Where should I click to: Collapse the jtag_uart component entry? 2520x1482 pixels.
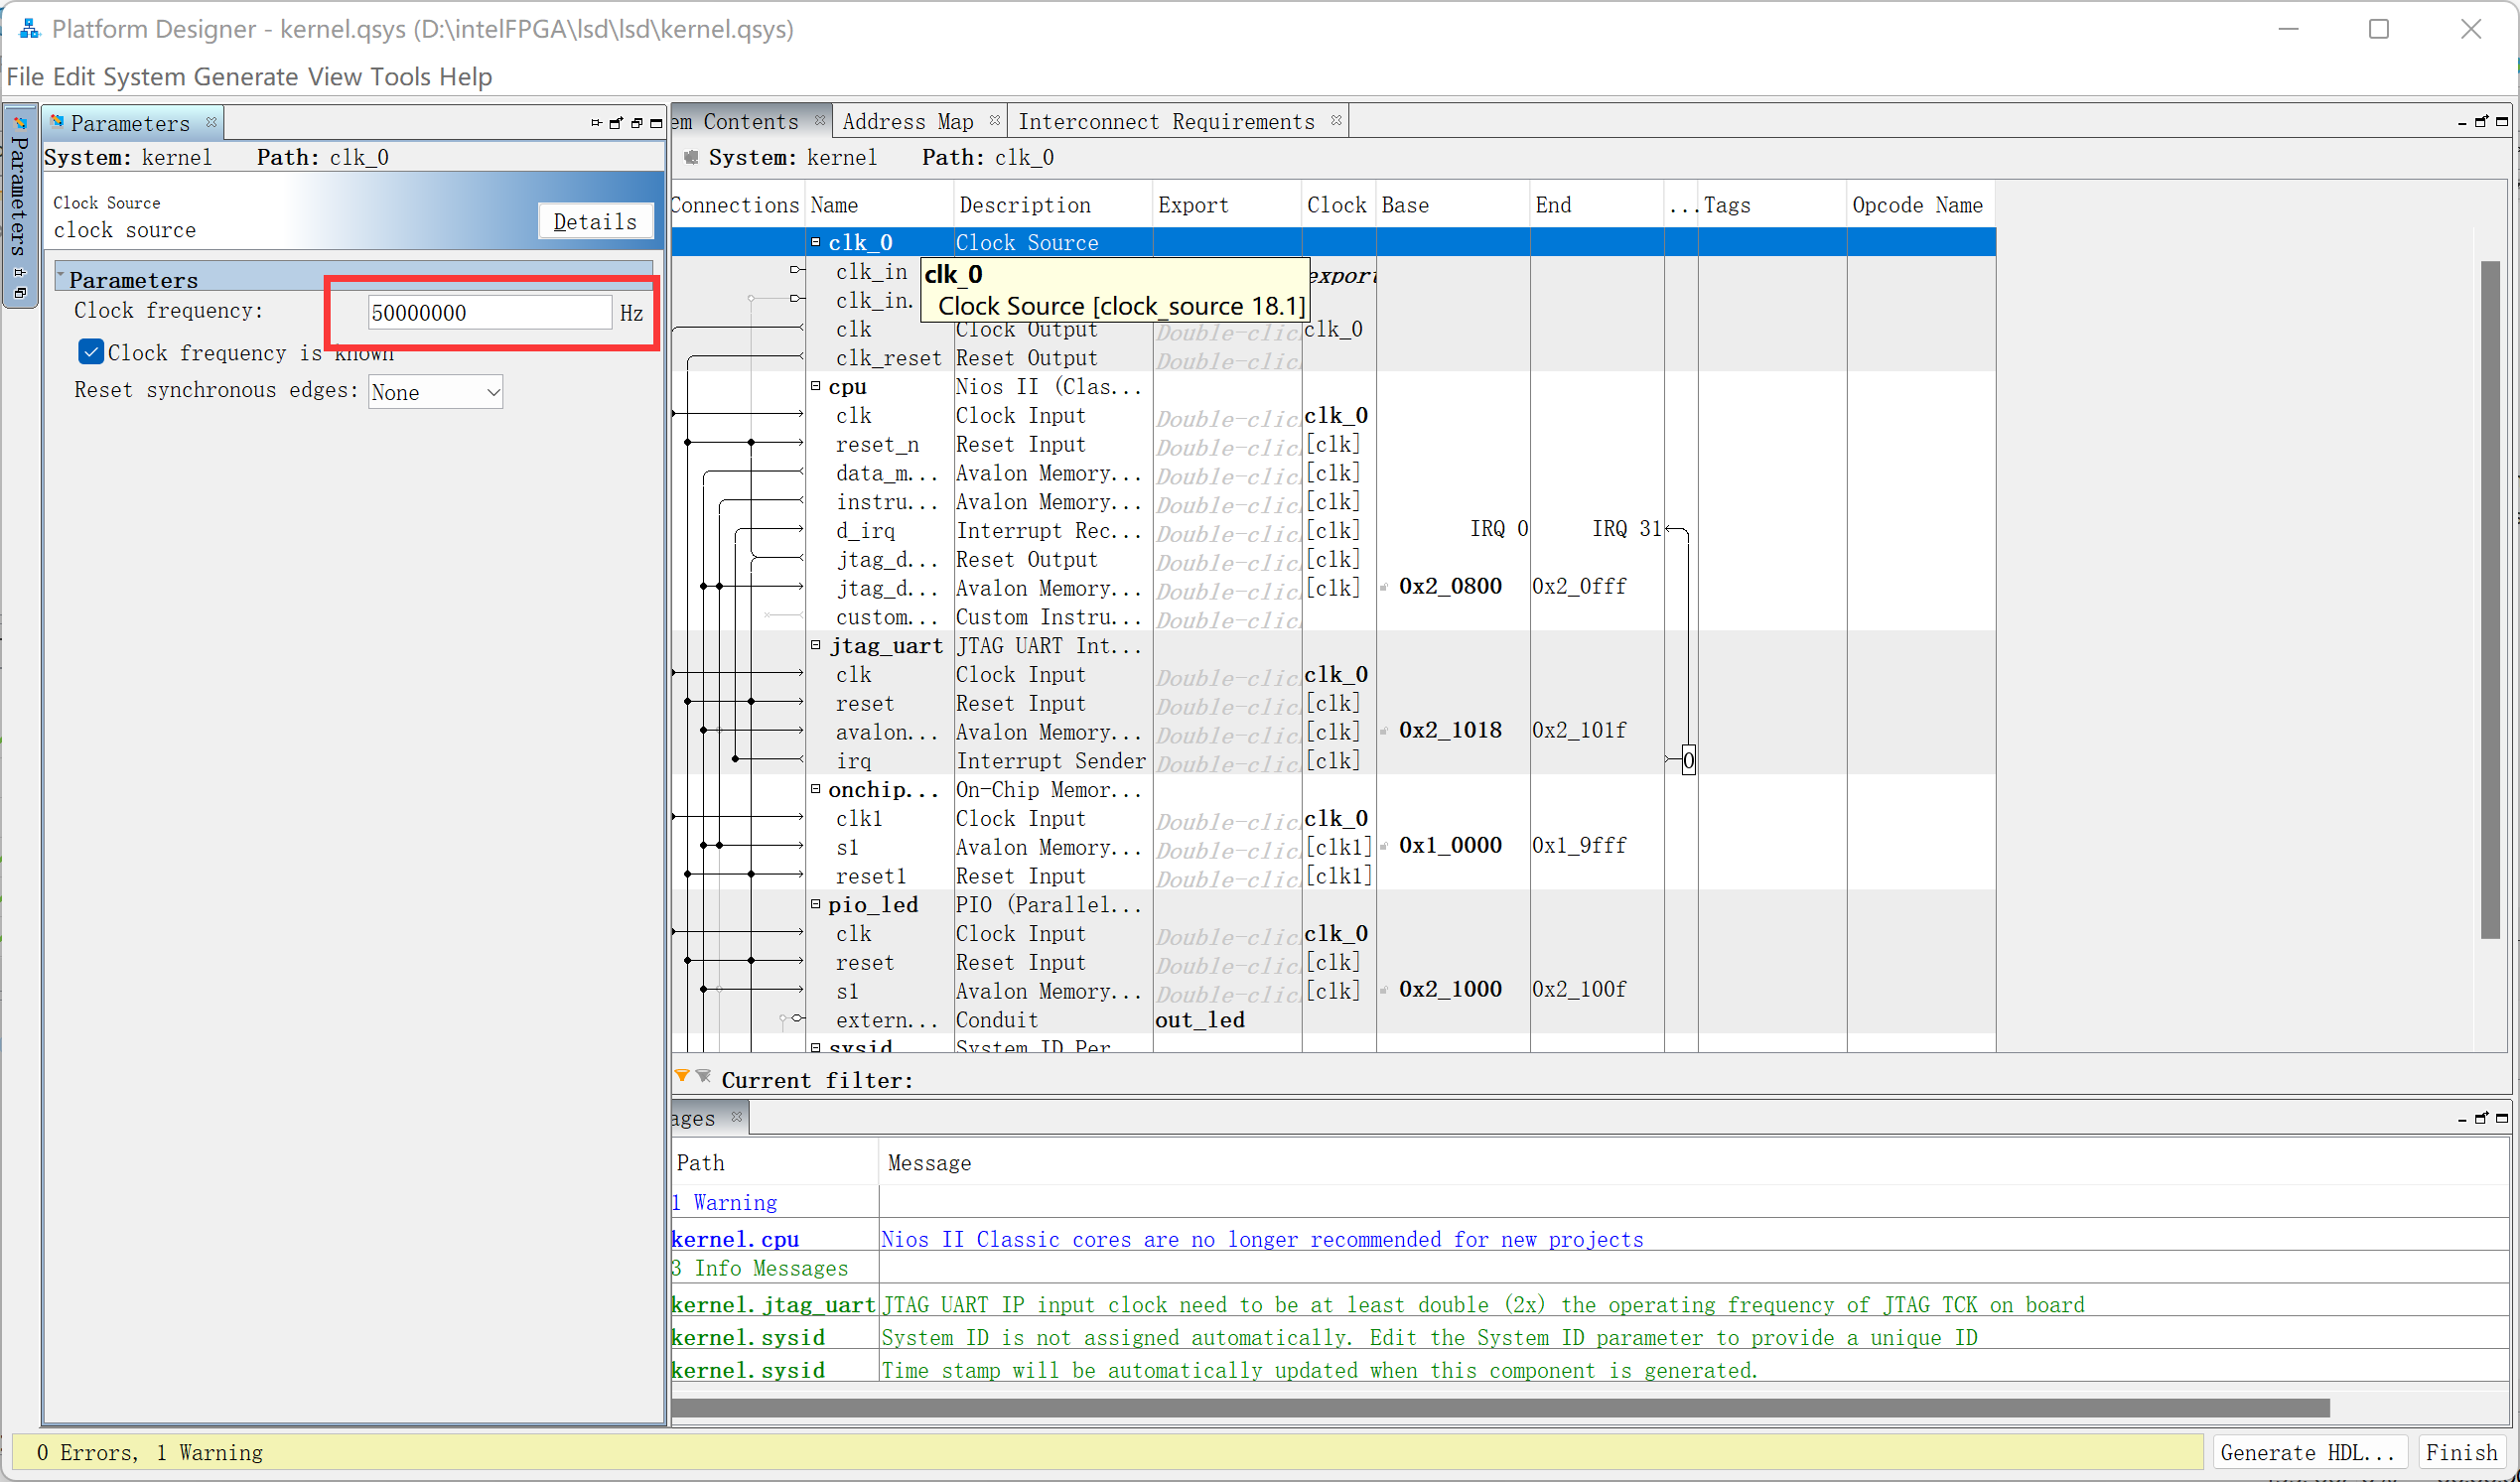click(x=813, y=644)
